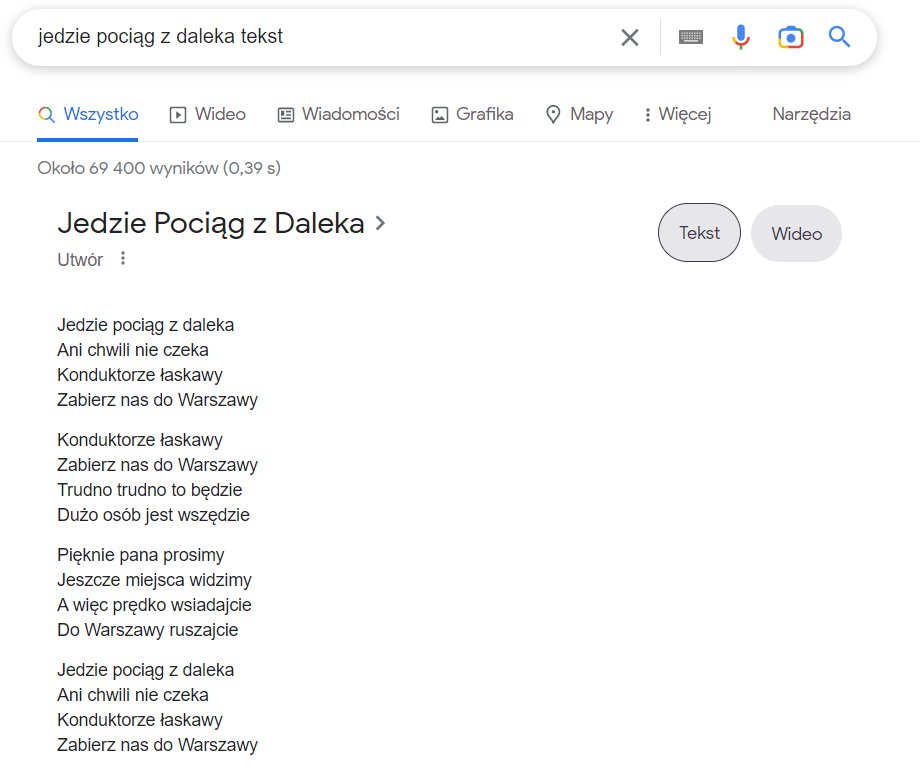Click the Grafika picture icon

[439, 115]
